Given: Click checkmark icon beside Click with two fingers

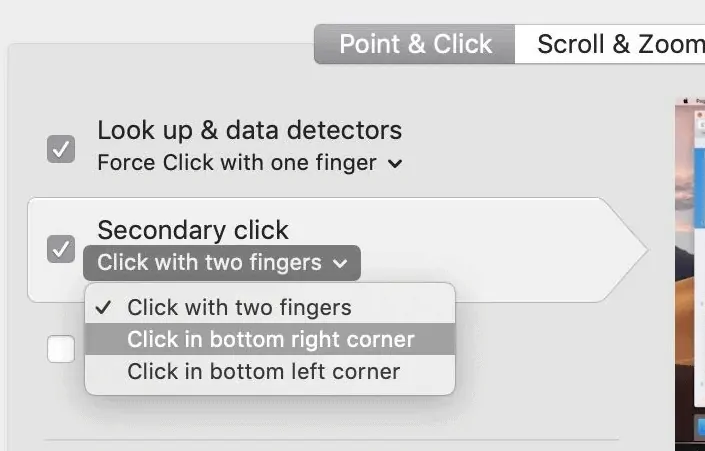Looking at the screenshot, I should tap(103, 307).
